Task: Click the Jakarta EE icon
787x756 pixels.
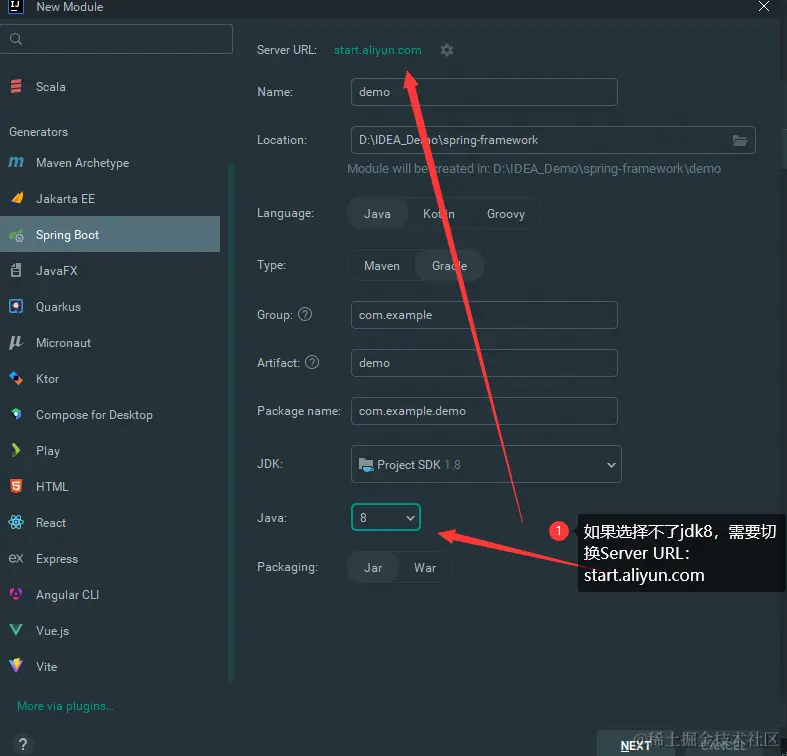Action: (x=17, y=198)
